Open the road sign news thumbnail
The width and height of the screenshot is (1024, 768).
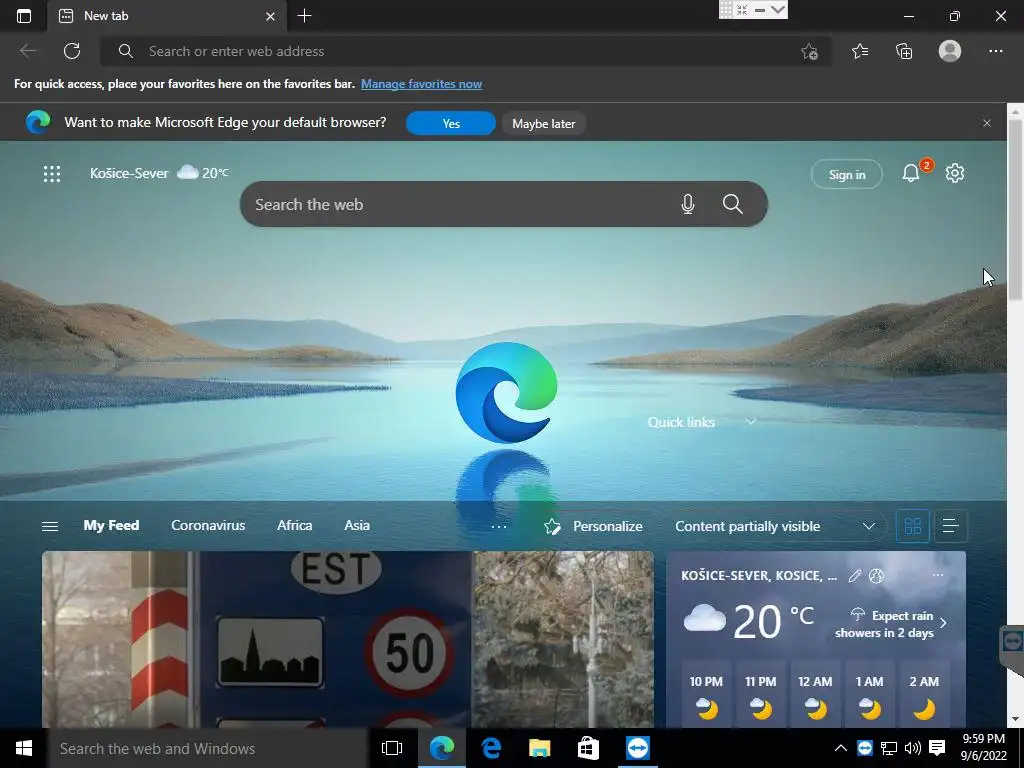(347, 639)
